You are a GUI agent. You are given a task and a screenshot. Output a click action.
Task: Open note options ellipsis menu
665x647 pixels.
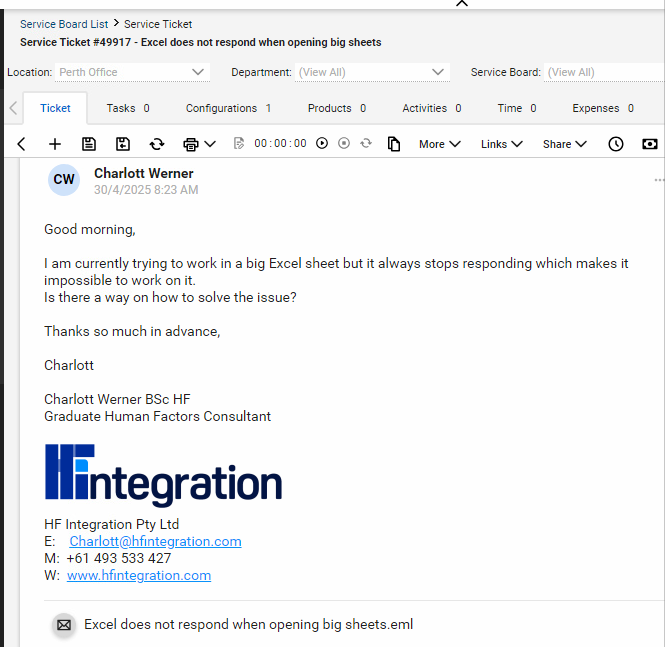point(659,180)
